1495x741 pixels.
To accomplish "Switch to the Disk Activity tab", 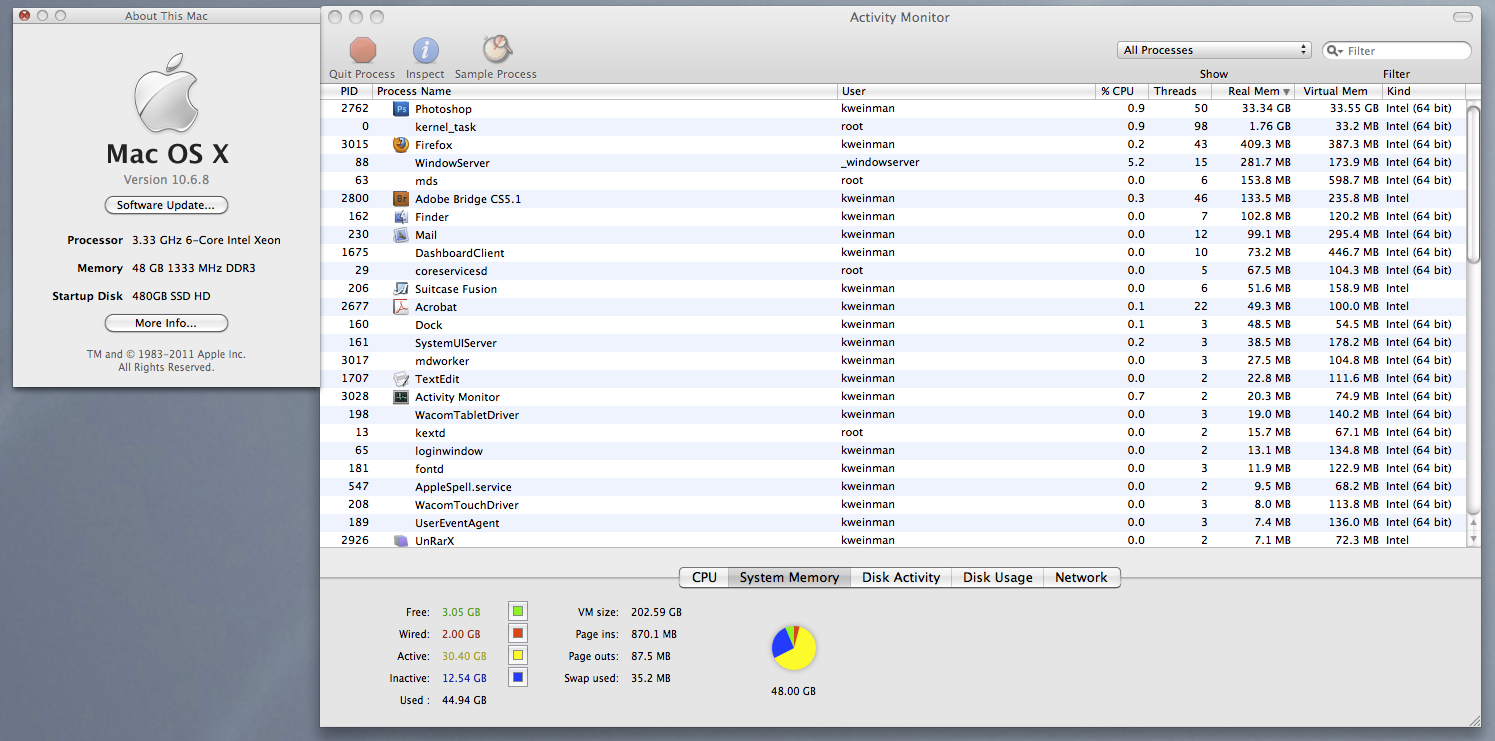I will [901, 577].
